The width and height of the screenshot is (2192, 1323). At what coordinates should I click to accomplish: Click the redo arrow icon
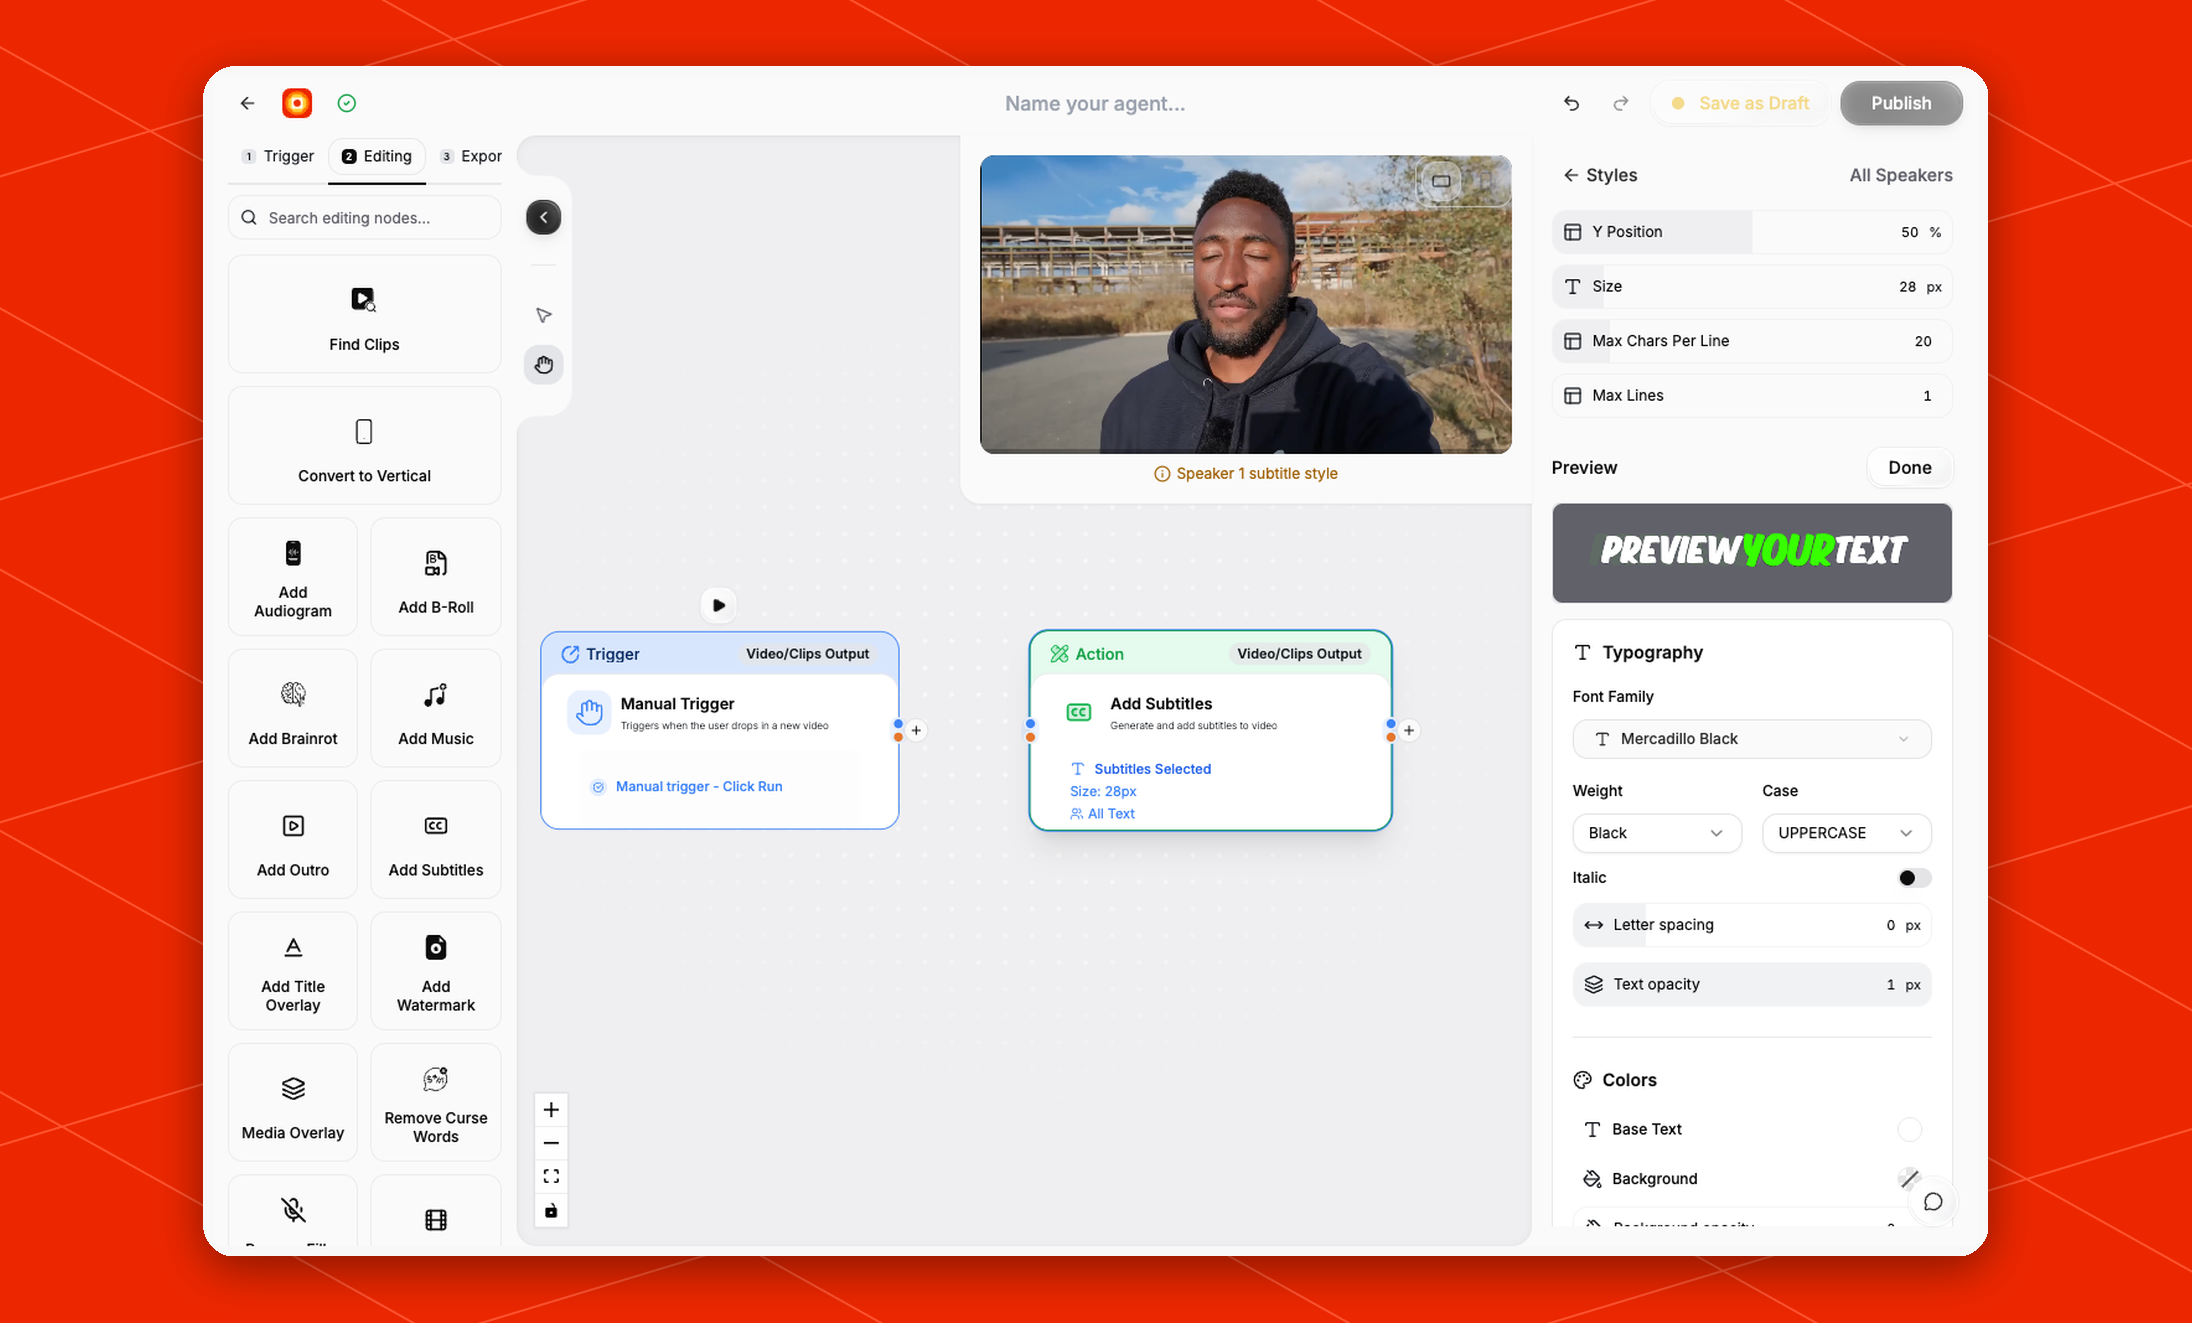1621,103
